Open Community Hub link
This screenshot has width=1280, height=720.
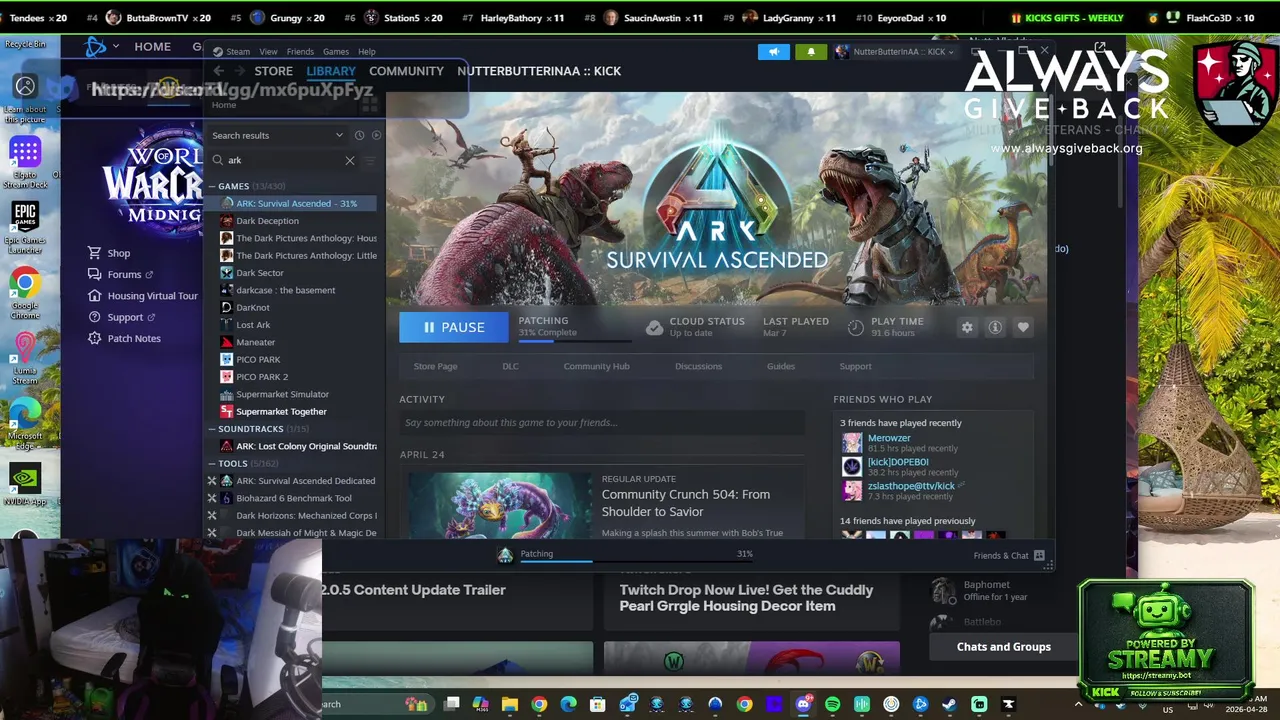(596, 366)
